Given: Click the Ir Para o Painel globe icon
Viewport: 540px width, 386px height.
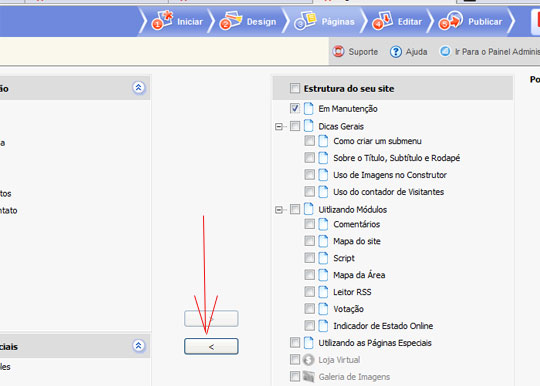Looking at the screenshot, I should coord(445,51).
